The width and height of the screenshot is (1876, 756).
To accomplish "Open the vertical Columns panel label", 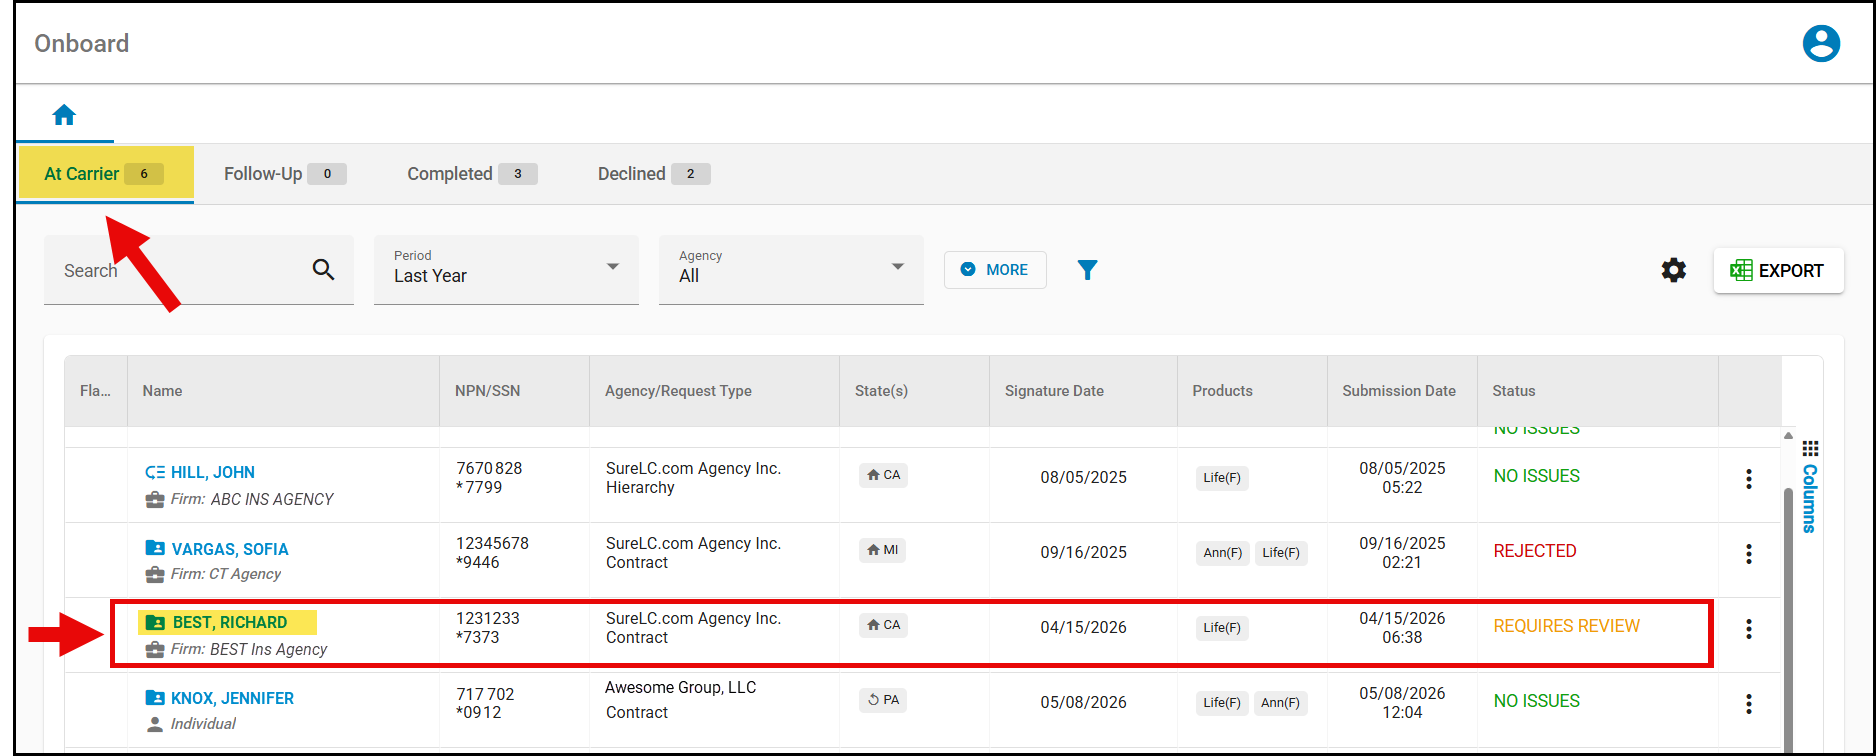I will (1810, 499).
